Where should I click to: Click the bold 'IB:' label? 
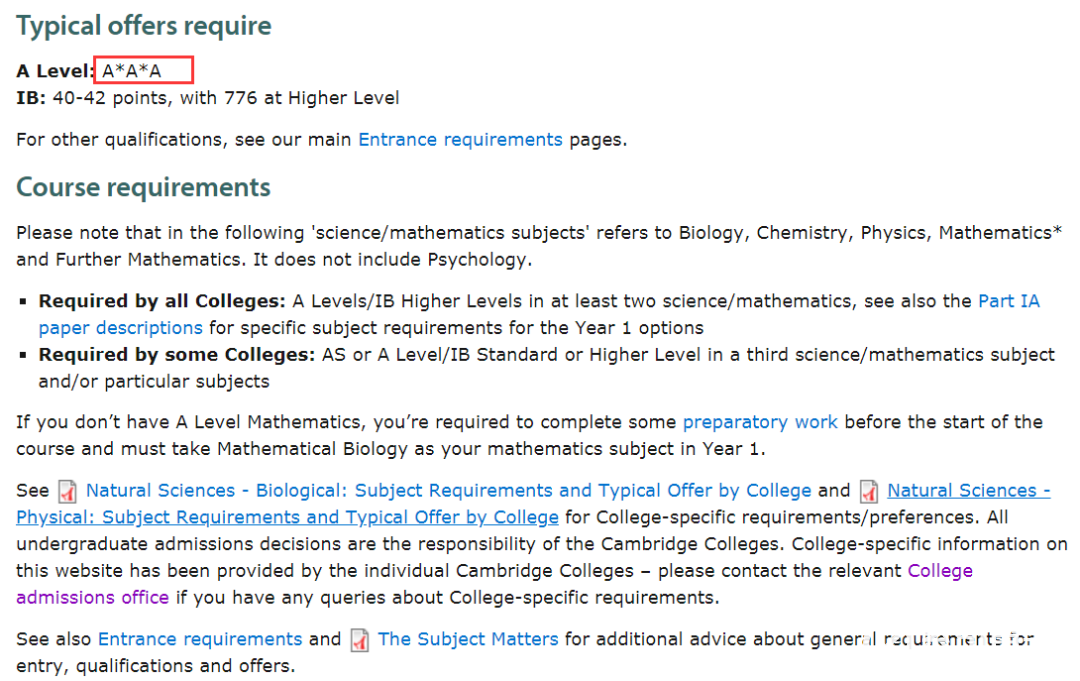(x=31, y=98)
